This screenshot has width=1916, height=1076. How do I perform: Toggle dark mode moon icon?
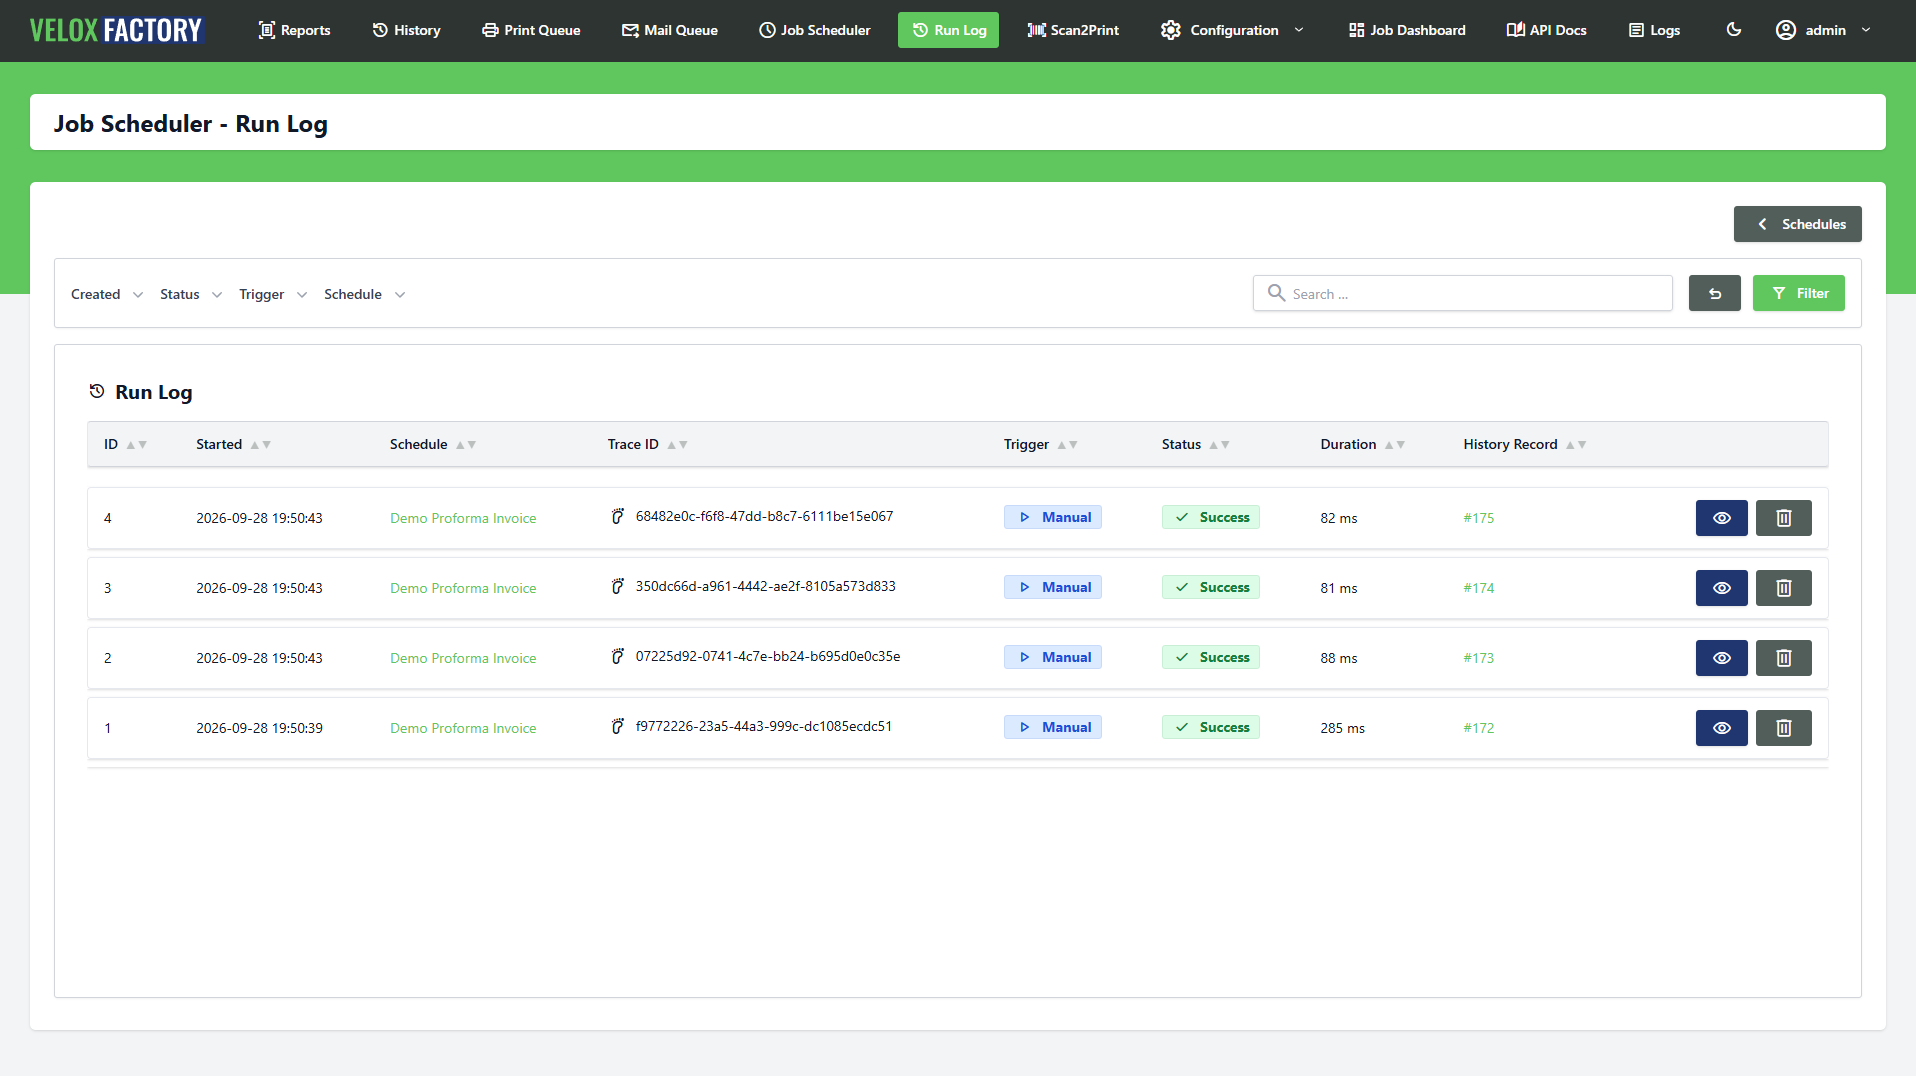[x=1734, y=30]
